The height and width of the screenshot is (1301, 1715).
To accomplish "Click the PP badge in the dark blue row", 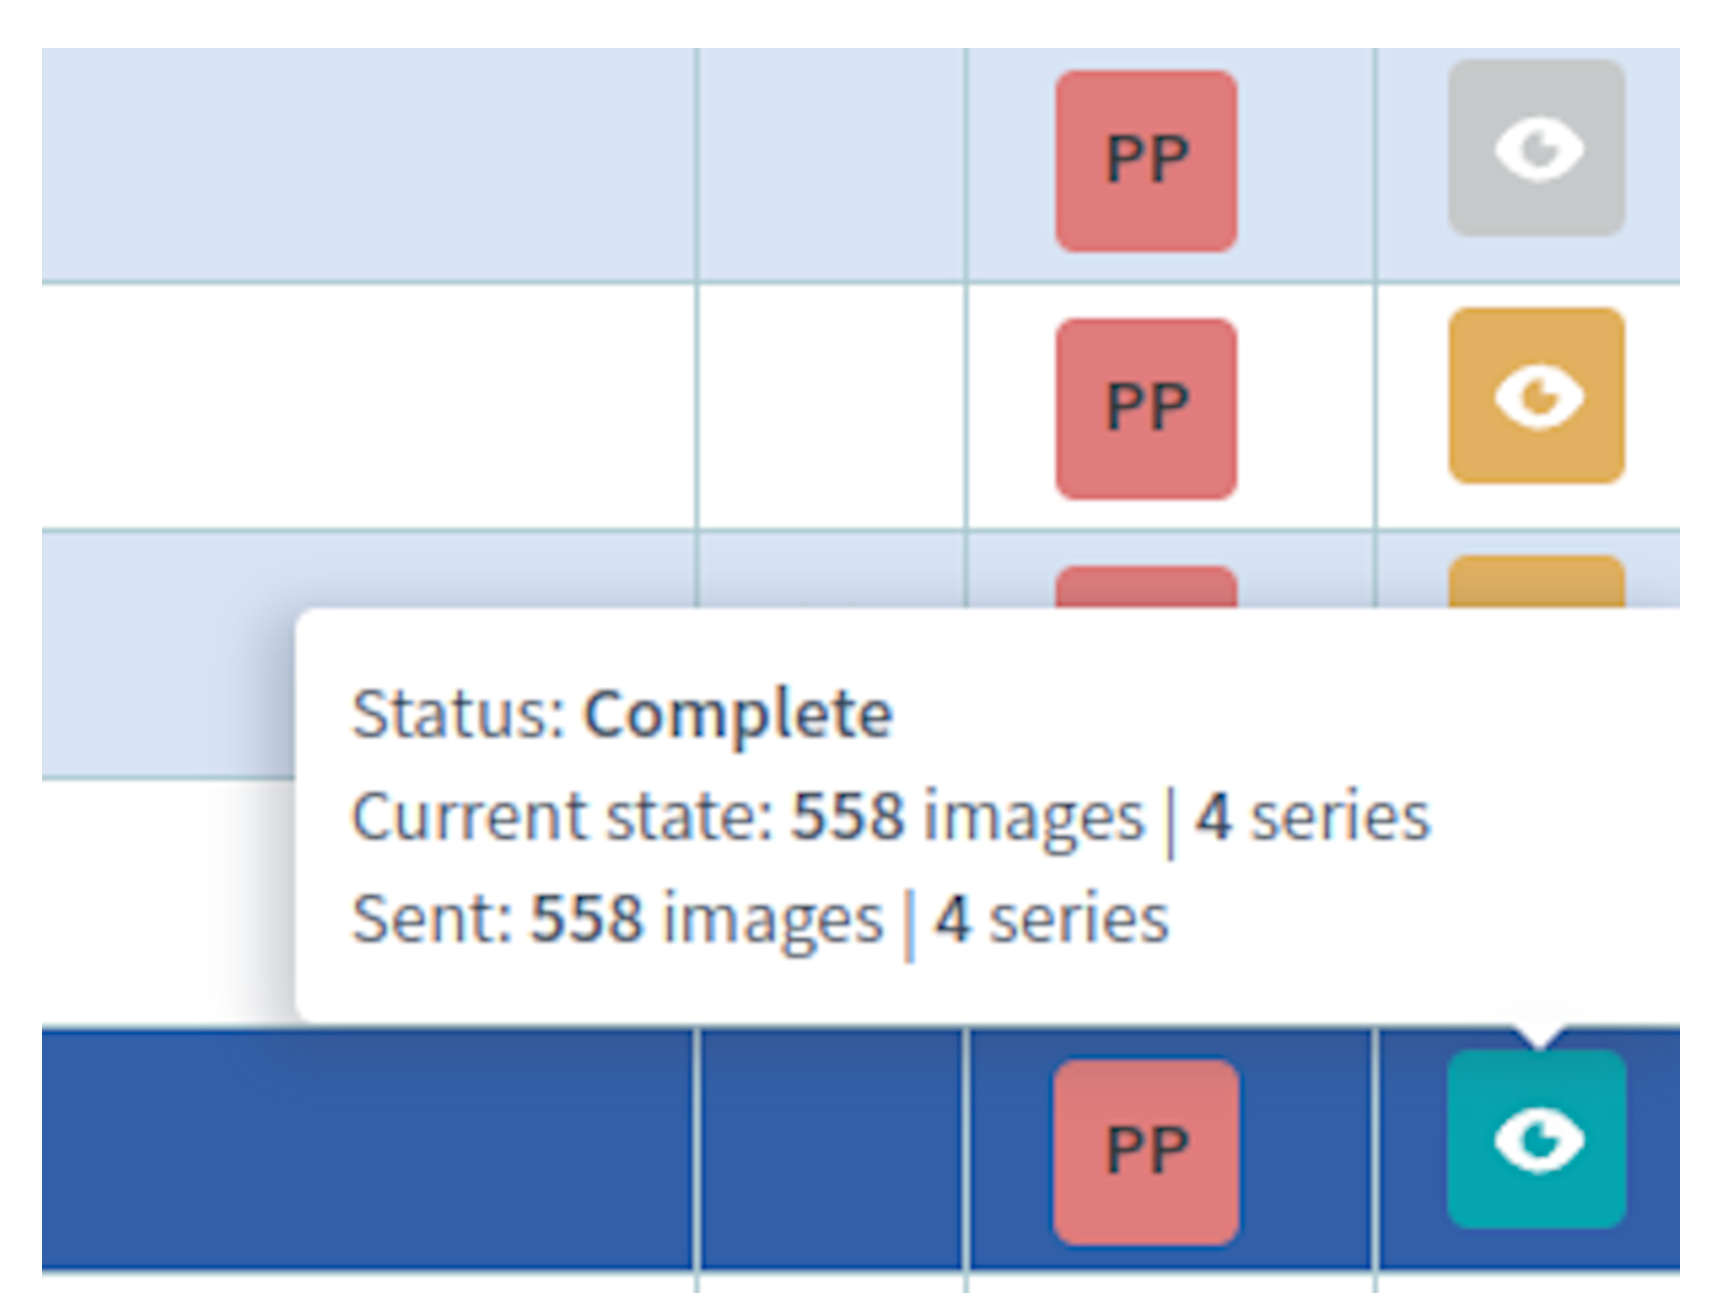I will click(1146, 1151).
